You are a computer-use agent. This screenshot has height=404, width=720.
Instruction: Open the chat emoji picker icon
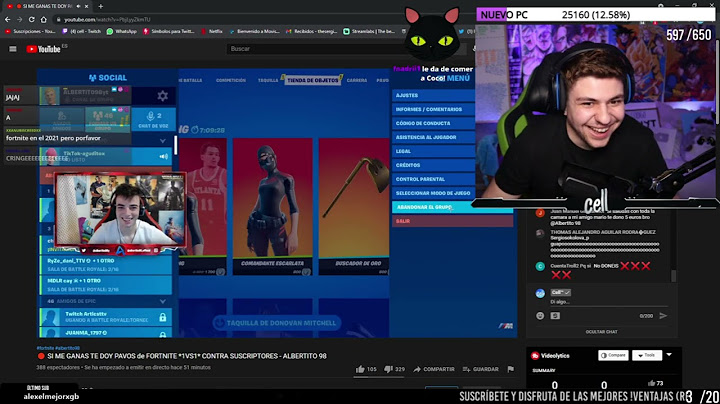540,316
